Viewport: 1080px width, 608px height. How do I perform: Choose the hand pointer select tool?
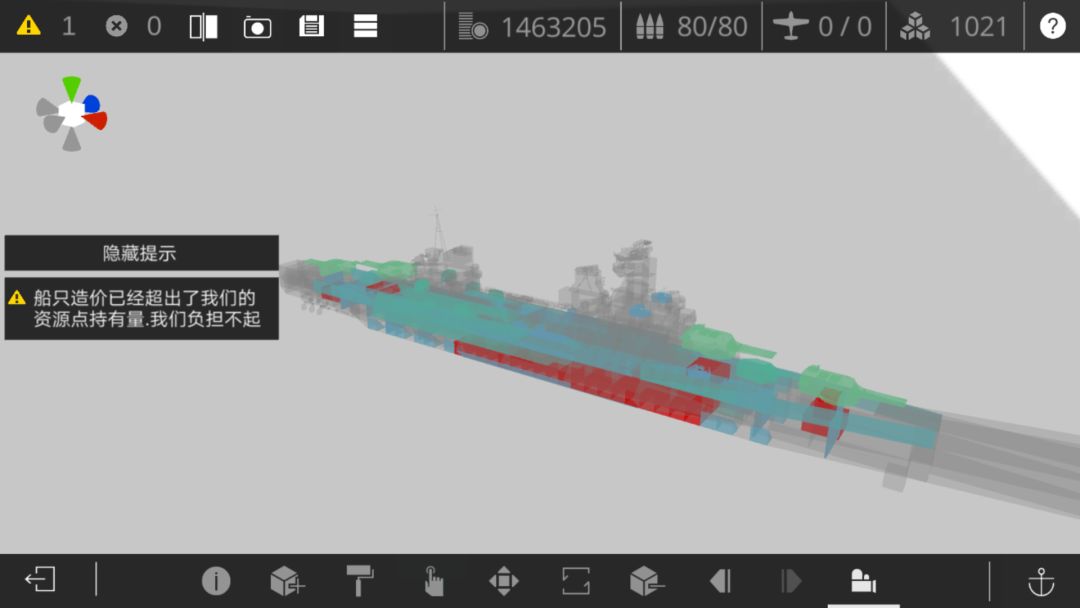tap(433, 580)
